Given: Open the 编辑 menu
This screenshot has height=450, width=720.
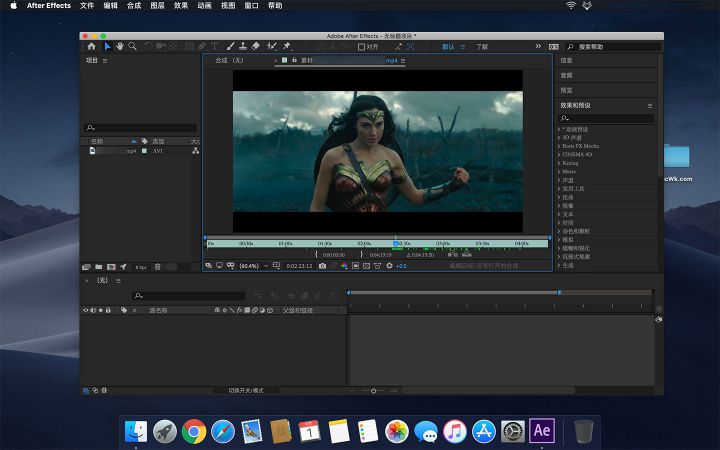Looking at the screenshot, I should tap(110, 6).
